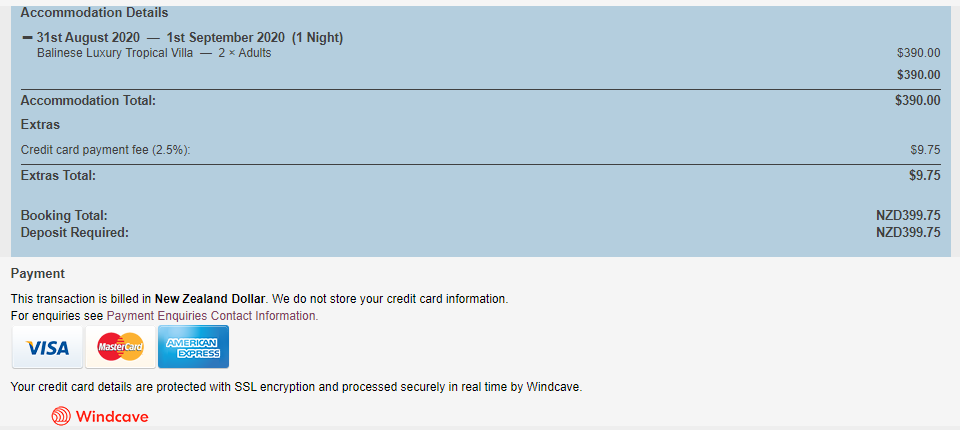Click the bold New Zealand Dollar text
Viewport: 960px width, 430px height.
coord(210,300)
